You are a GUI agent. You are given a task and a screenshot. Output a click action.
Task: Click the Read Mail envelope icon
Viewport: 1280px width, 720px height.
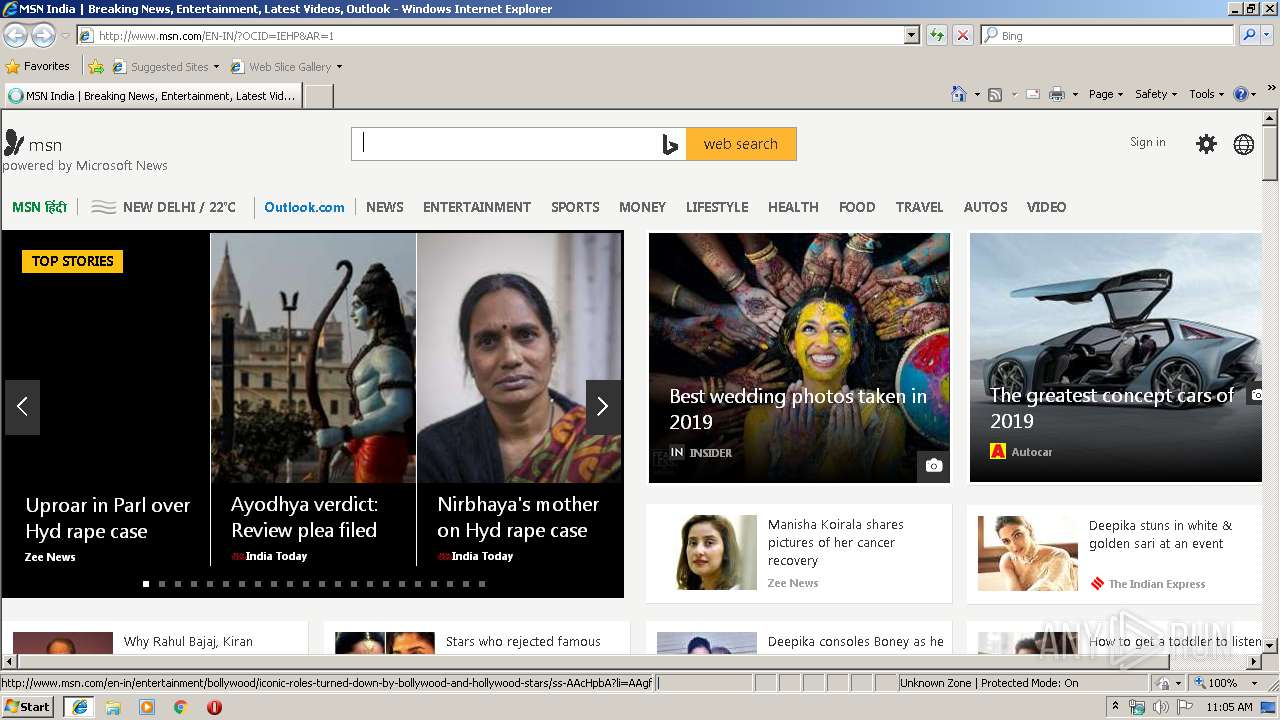click(1032, 94)
